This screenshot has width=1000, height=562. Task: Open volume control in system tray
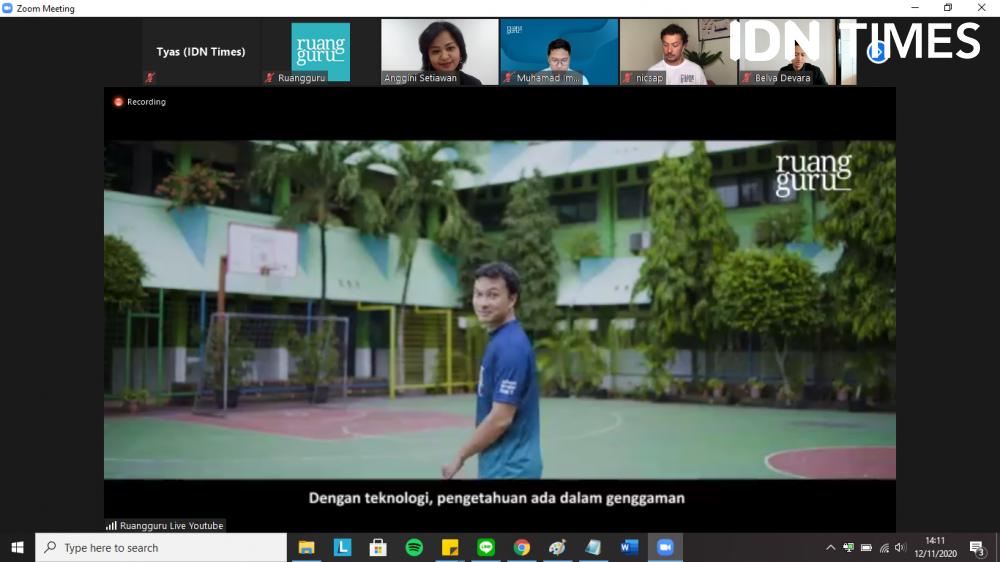click(x=900, y=547)
